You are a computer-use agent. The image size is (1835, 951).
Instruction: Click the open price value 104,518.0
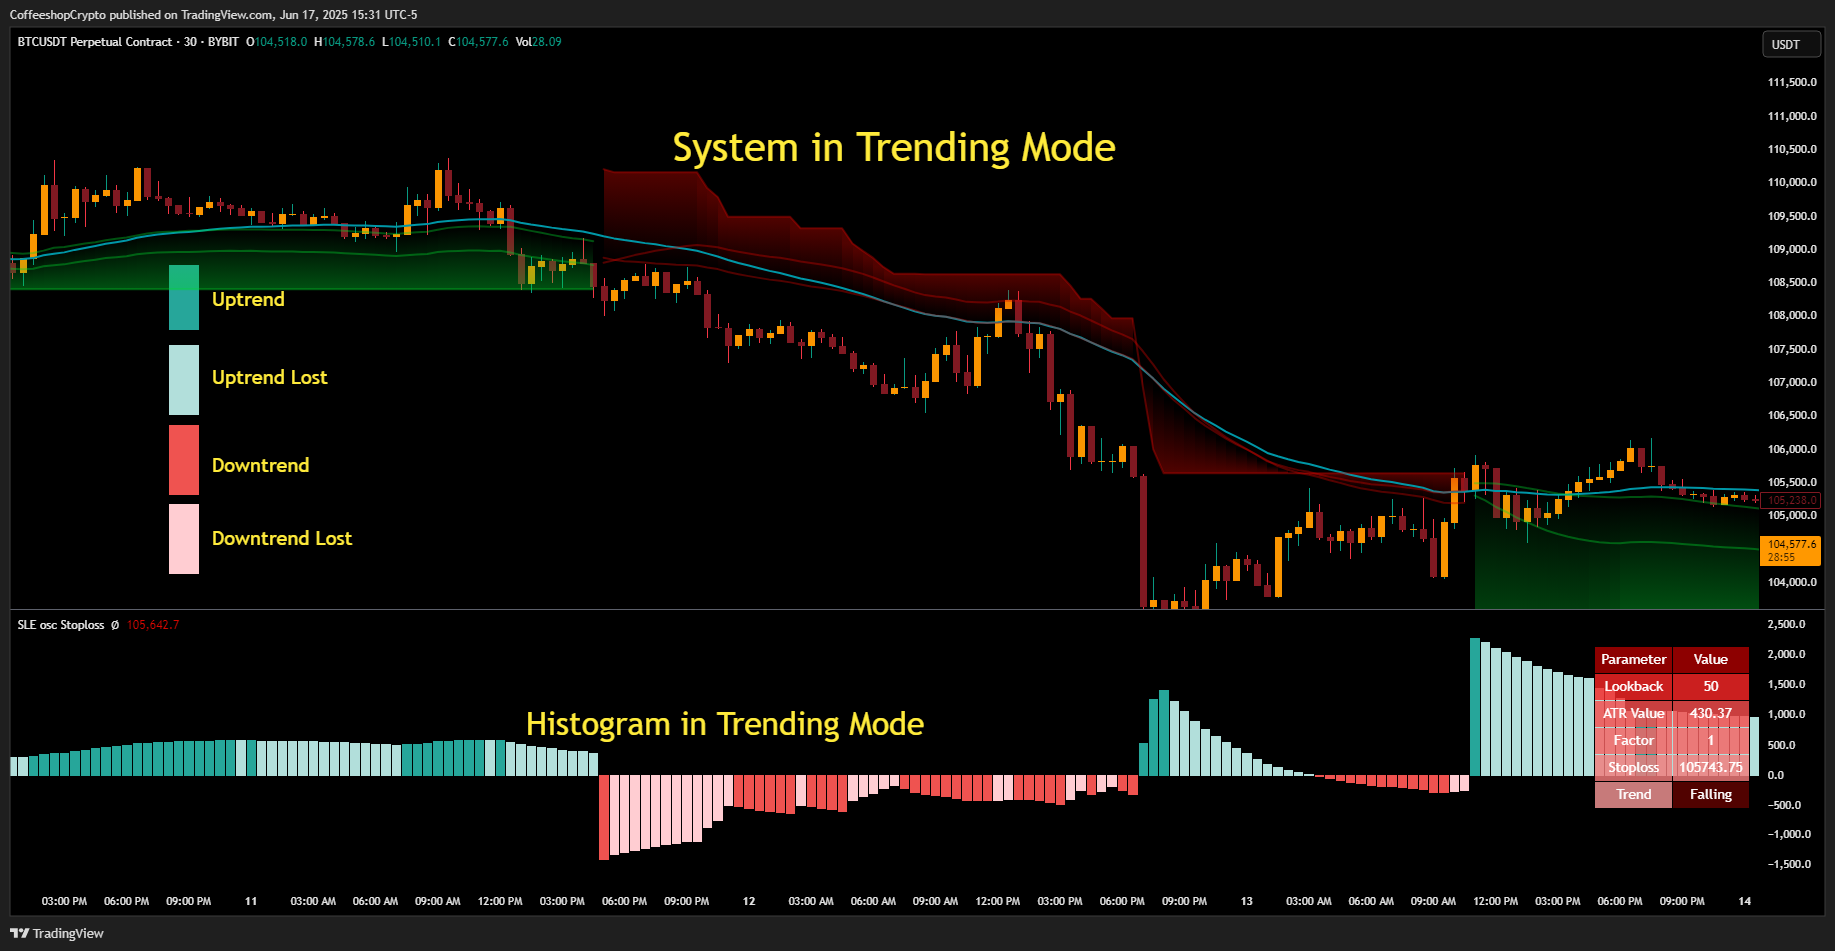tap(281, 42)
